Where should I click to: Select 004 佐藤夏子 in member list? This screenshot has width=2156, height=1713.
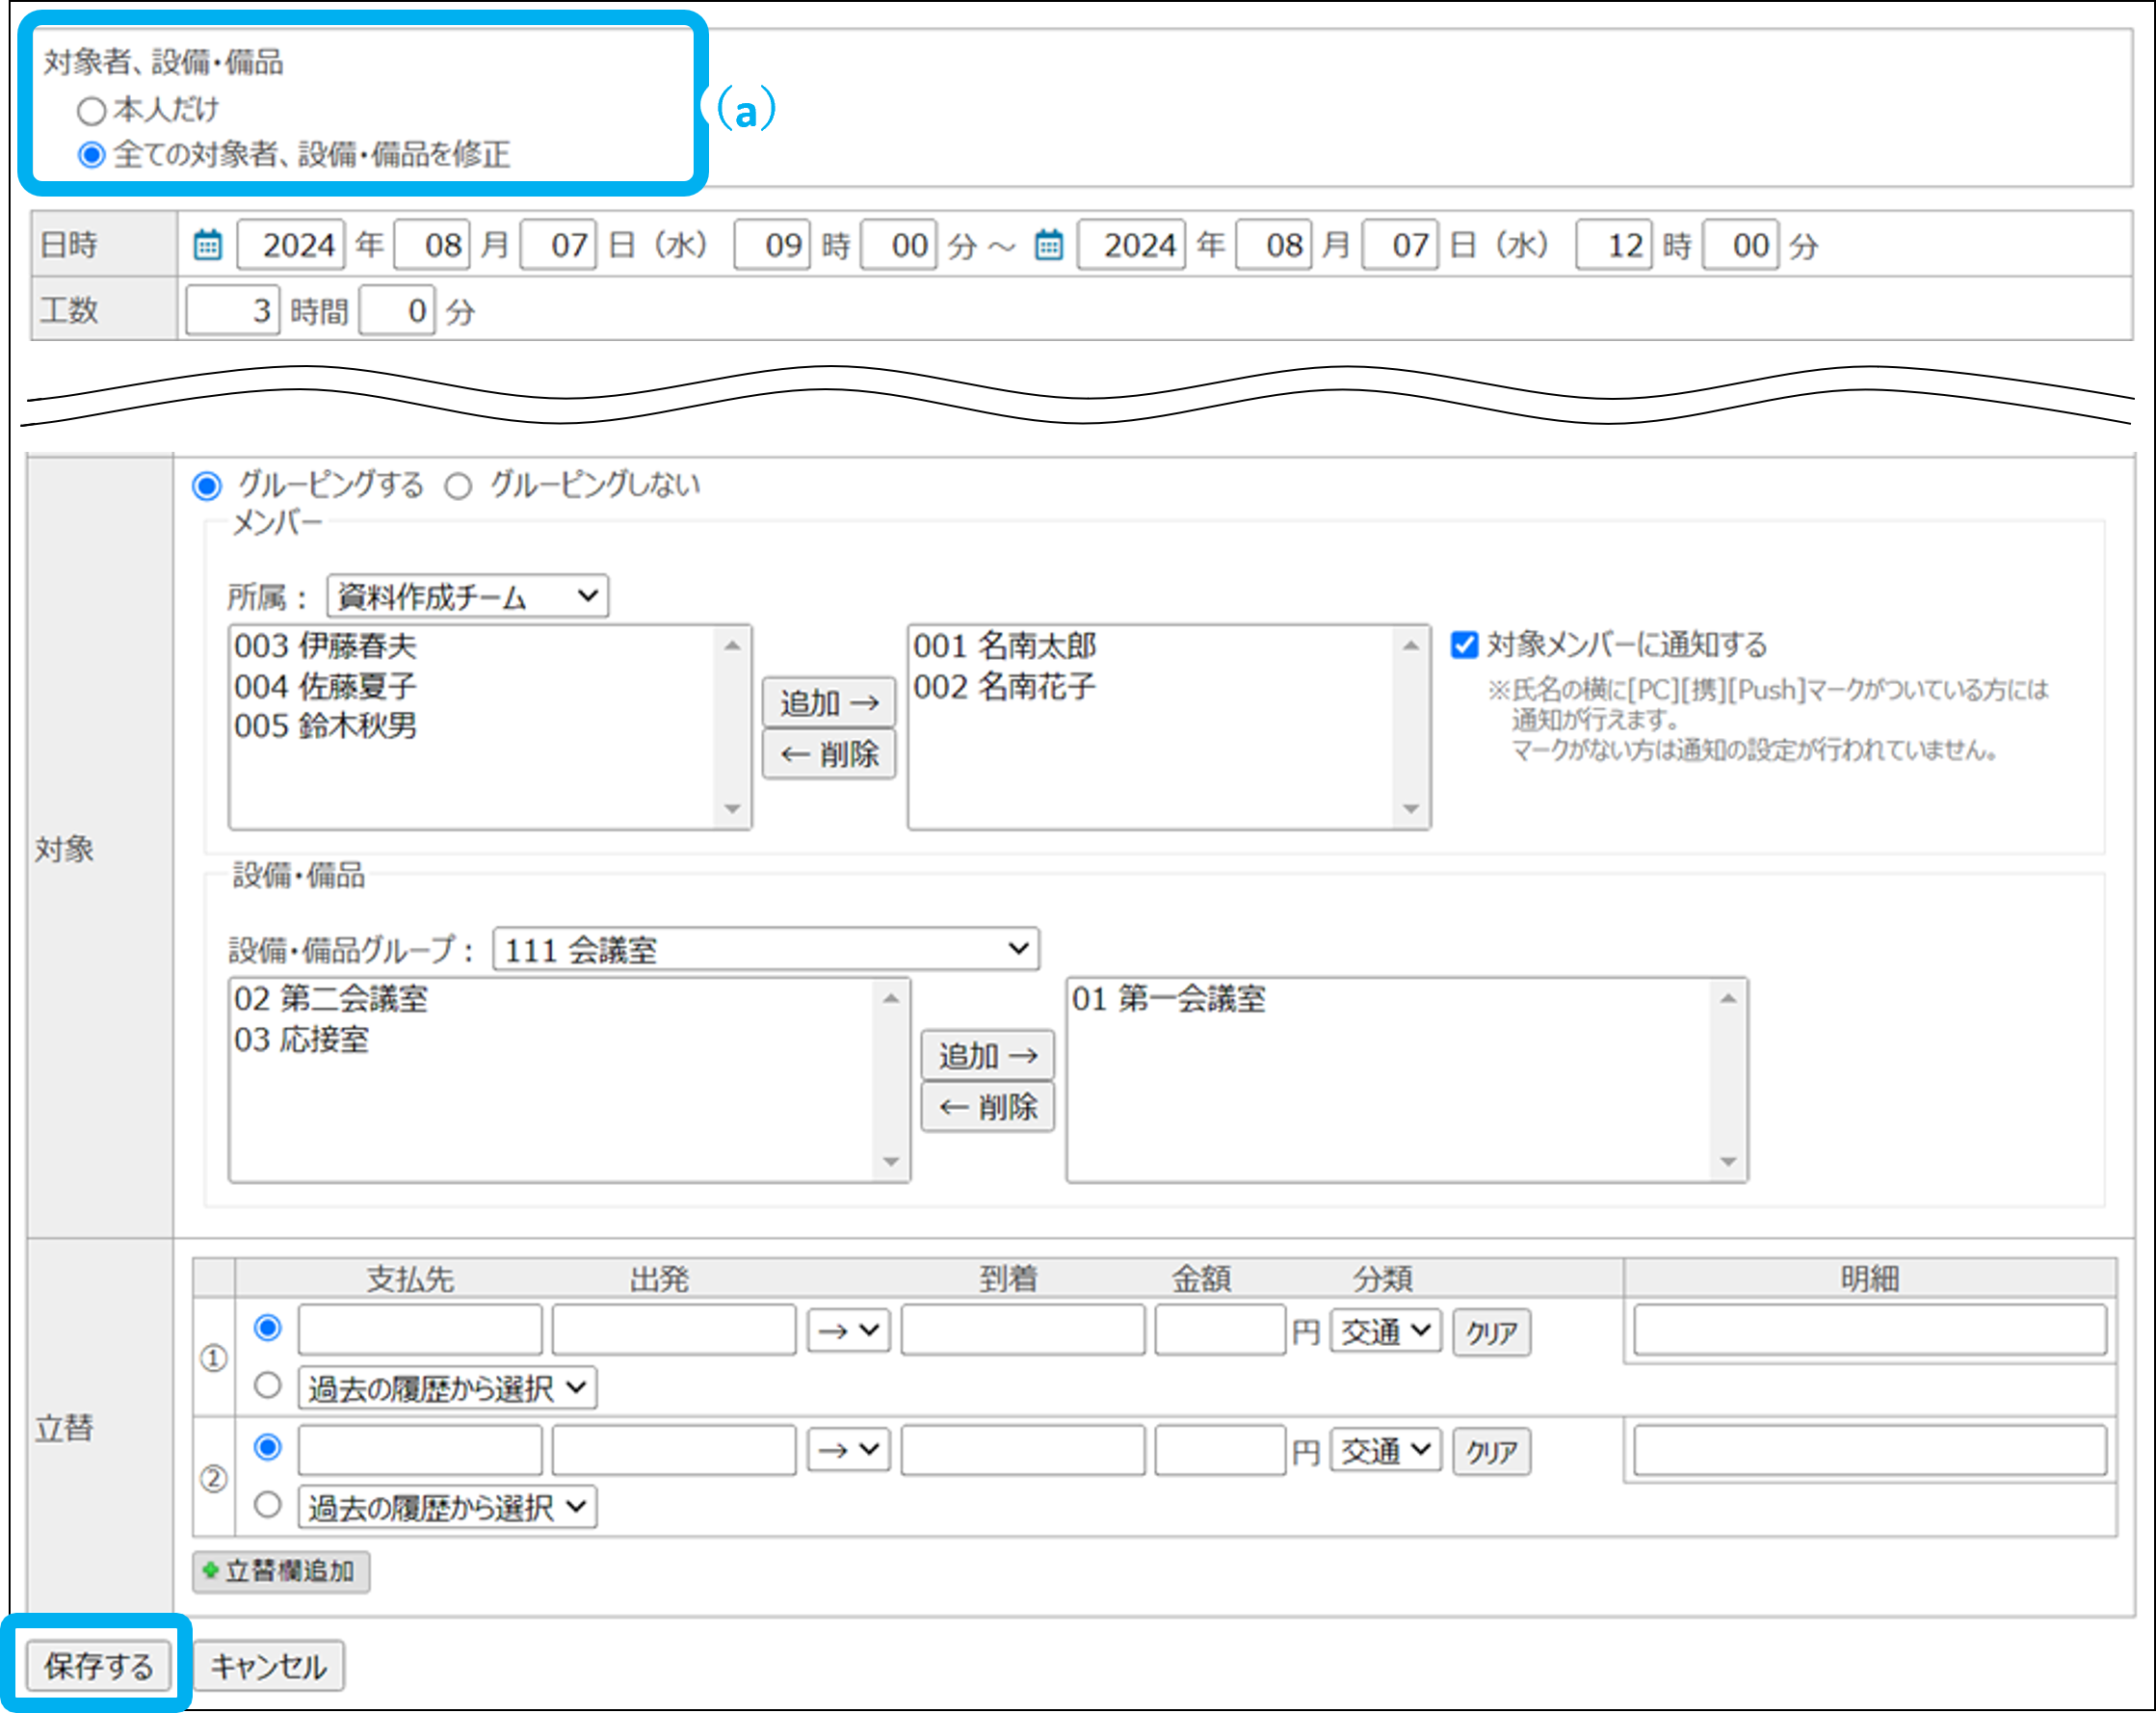tap(325, 686)
